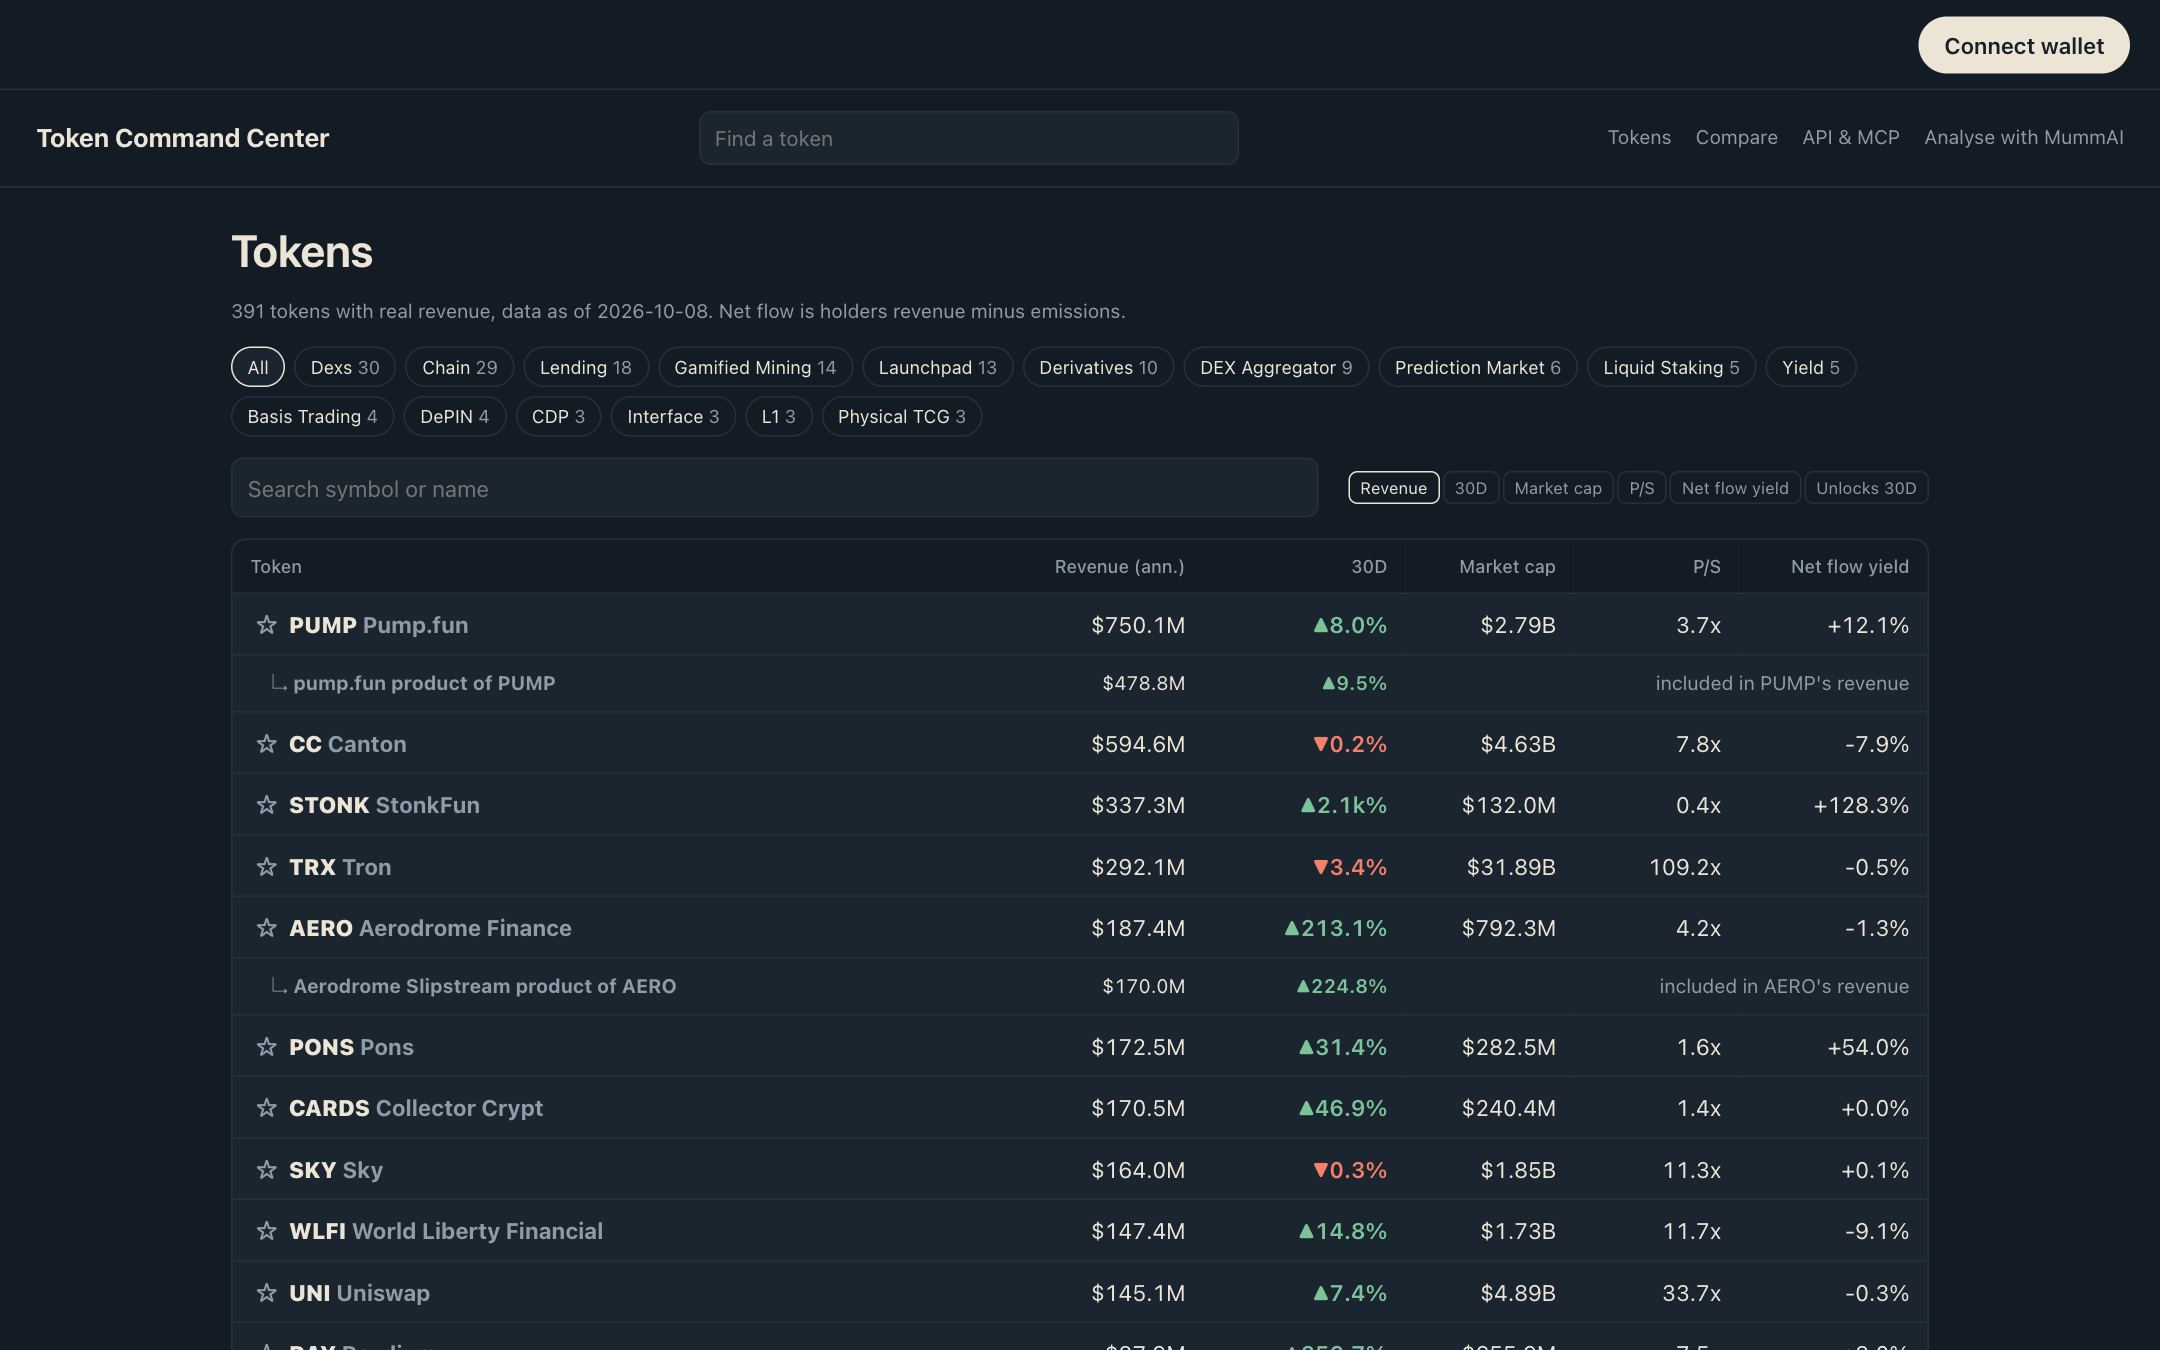Click the 30D column header
Screen dimensions: 2160x1350
point(1369,567)
